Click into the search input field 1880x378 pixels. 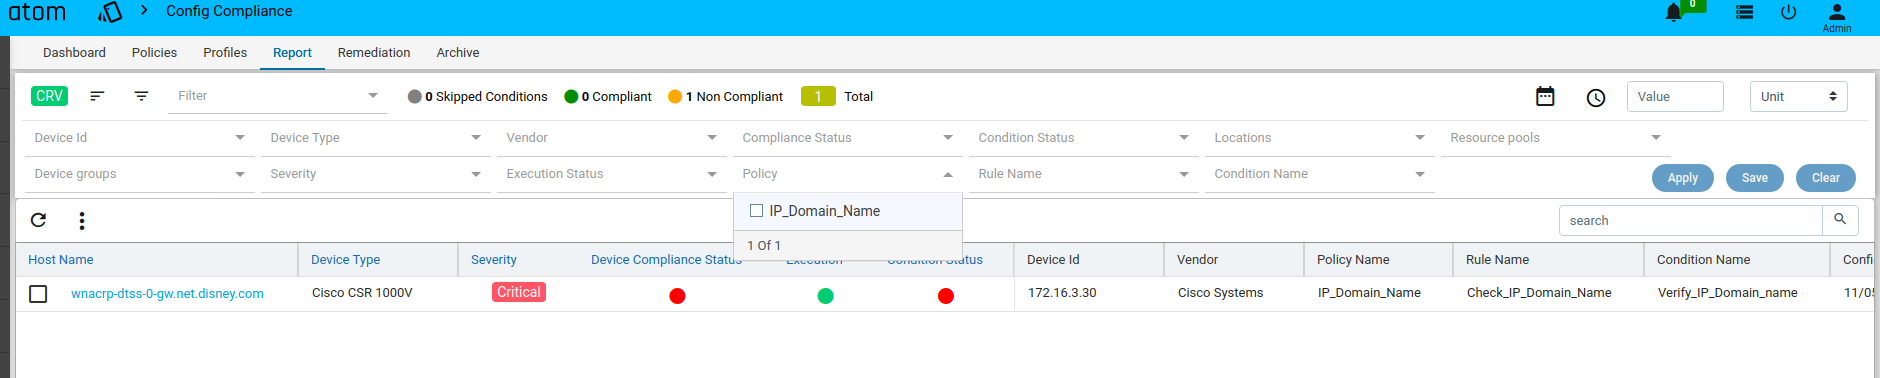pos(1690,220)
